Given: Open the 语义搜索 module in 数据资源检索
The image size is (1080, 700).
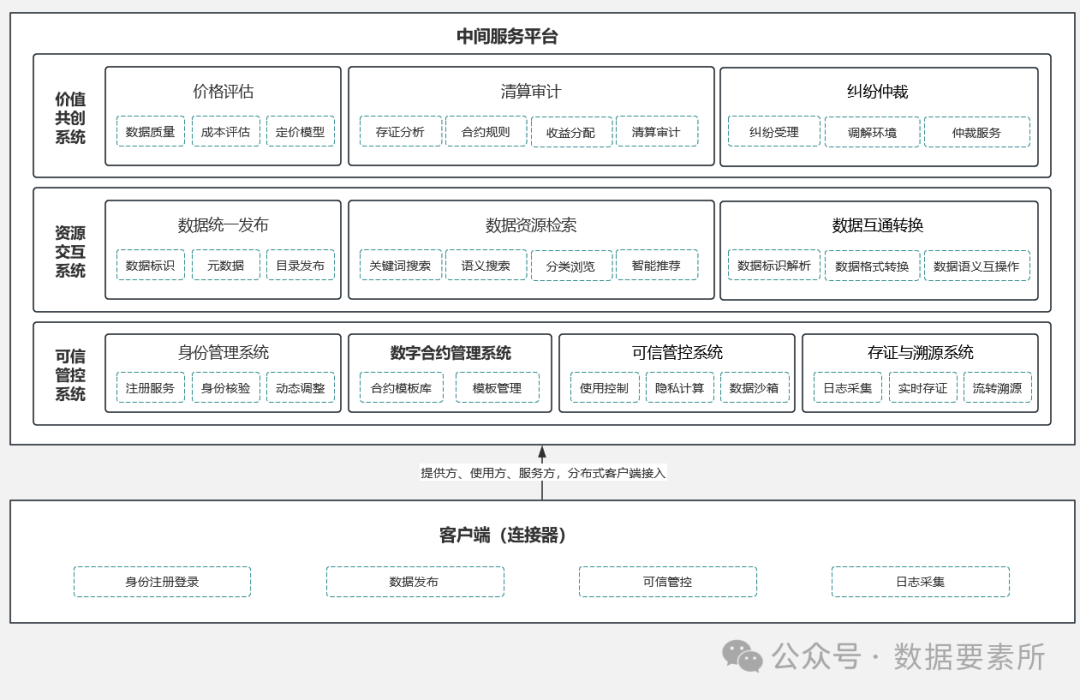Looking at the screenshot, I should pos(486,265).
